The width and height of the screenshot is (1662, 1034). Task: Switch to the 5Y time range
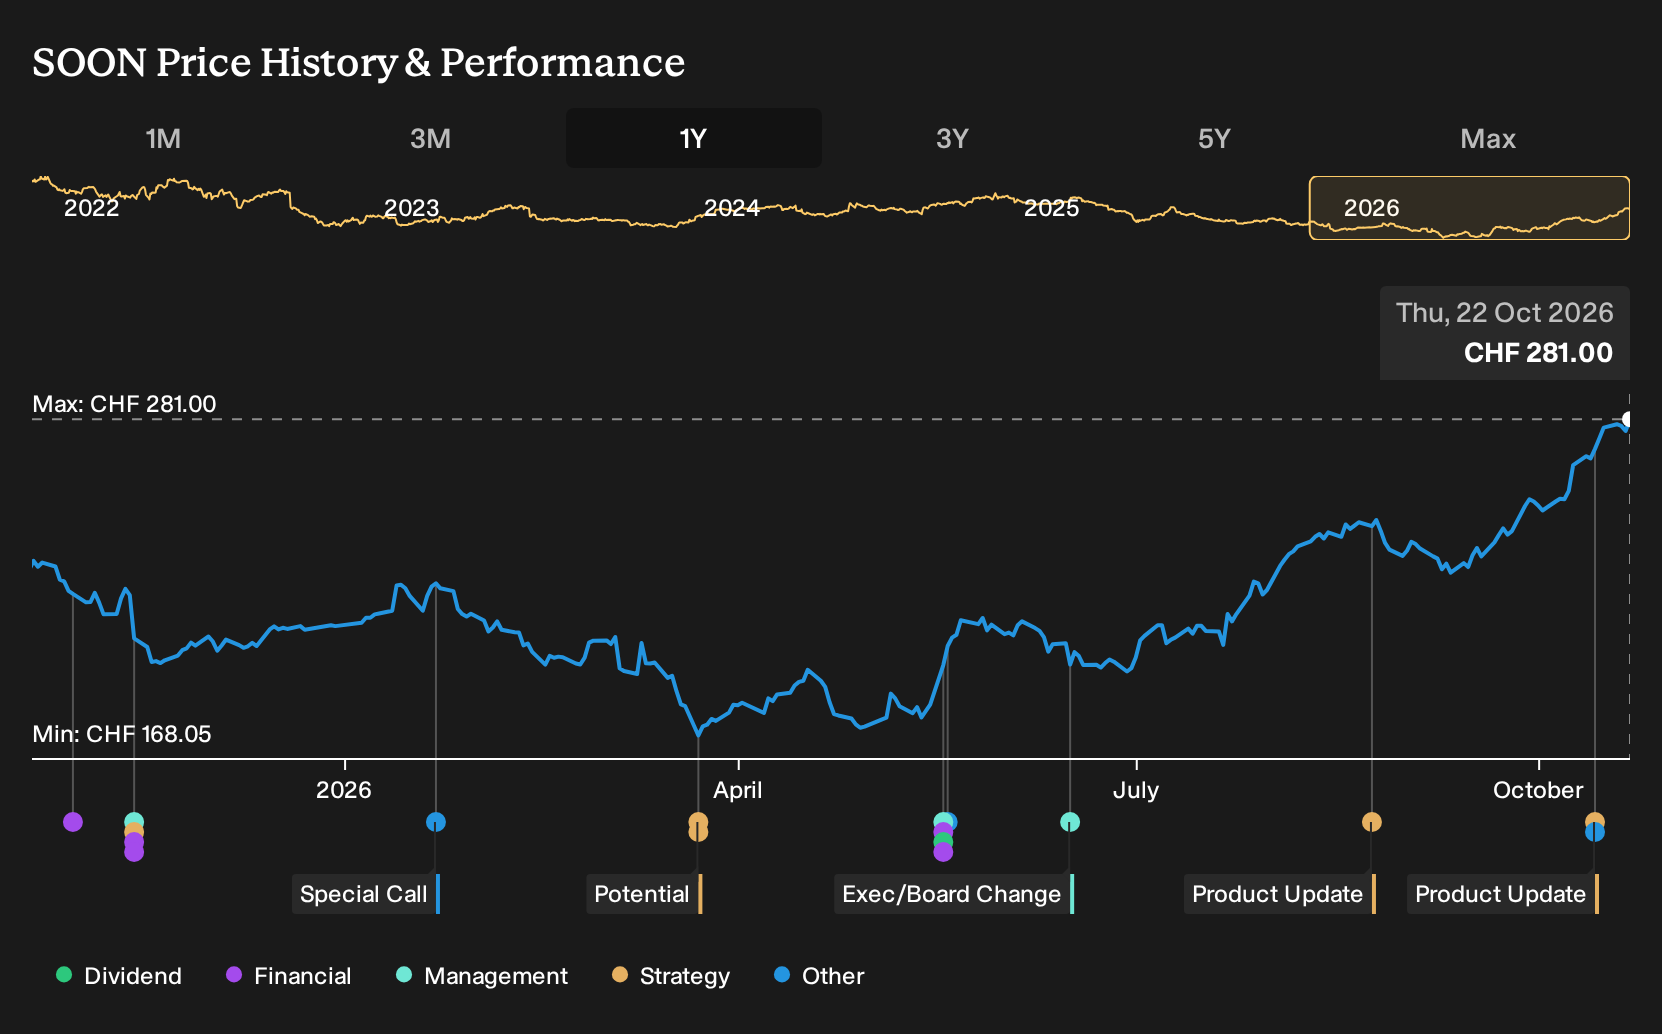(x=1214, y=138)
